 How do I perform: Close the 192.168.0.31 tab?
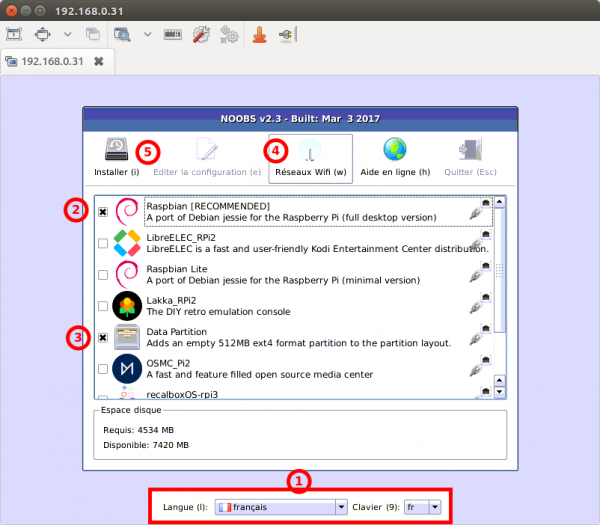[98, 61]
